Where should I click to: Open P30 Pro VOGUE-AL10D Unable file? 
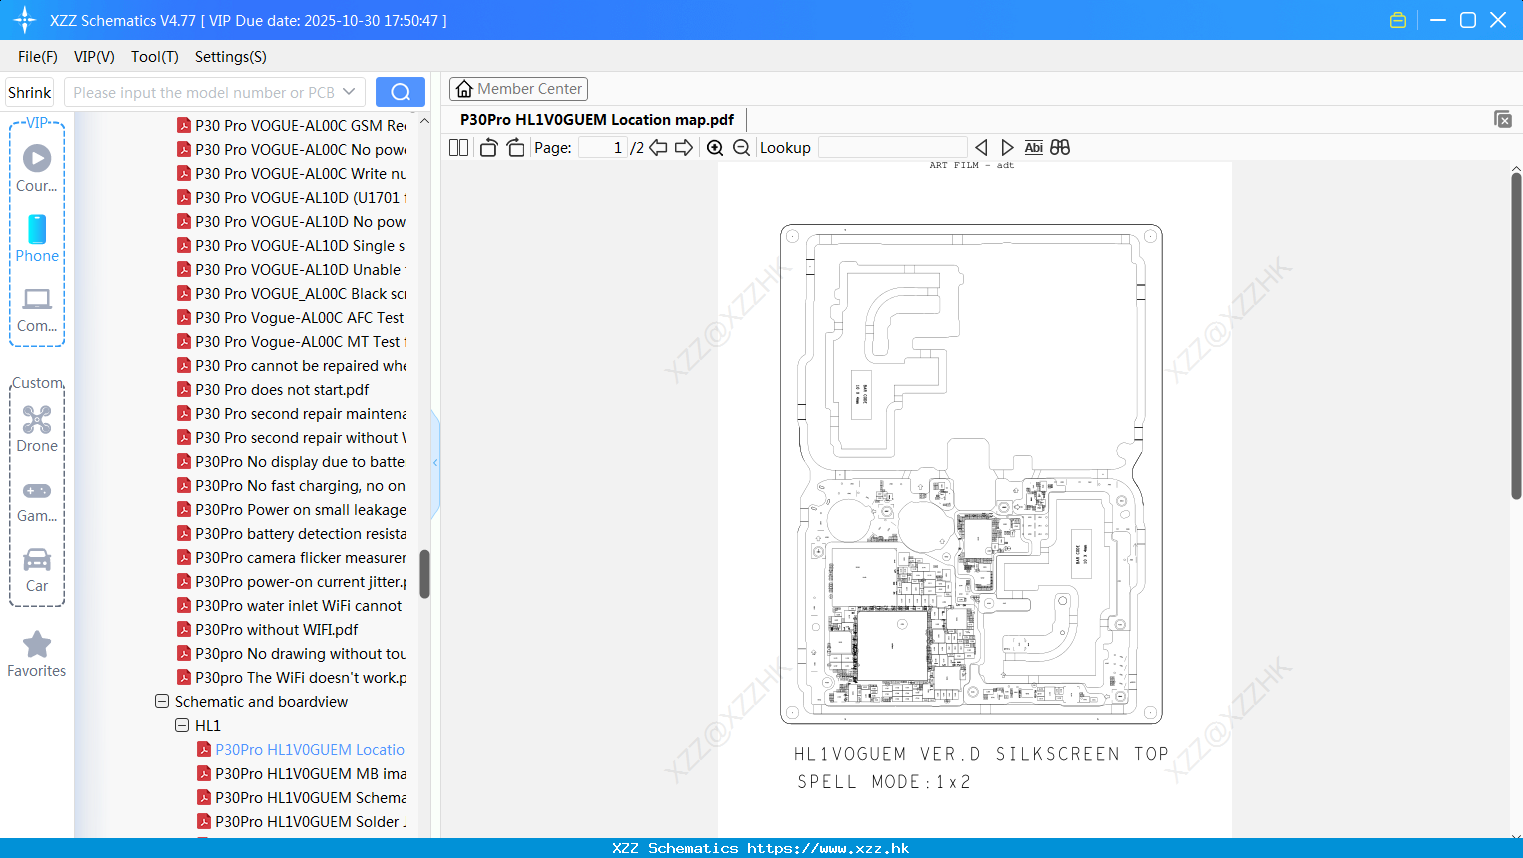coord(291,269)
